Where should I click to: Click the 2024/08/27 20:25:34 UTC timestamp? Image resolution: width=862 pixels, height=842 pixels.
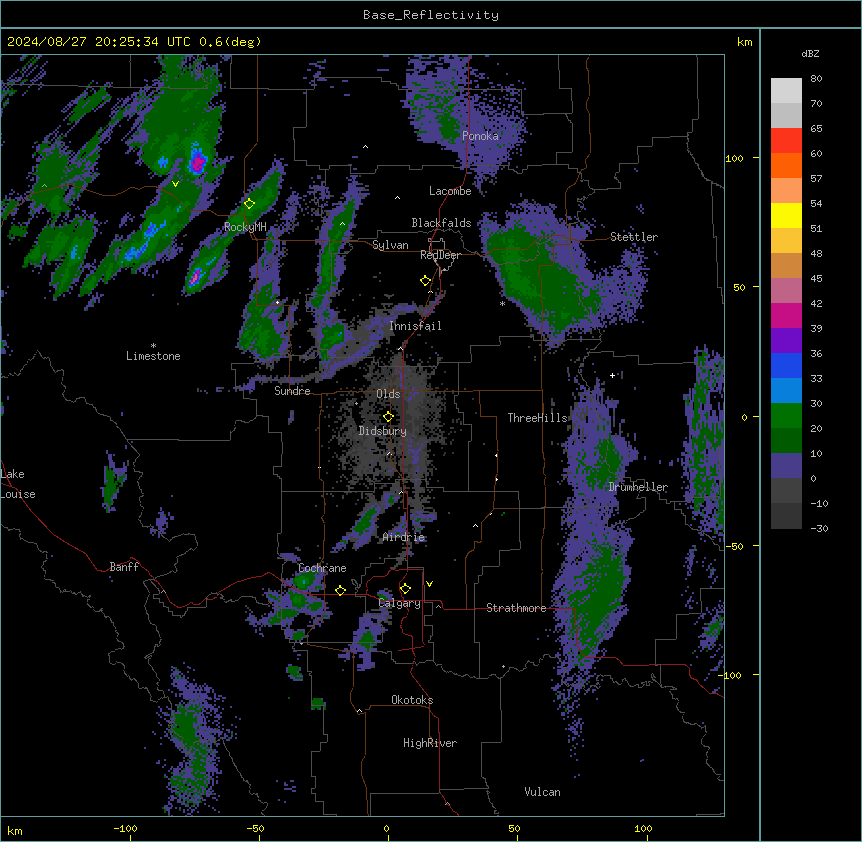tap(99, 42)
